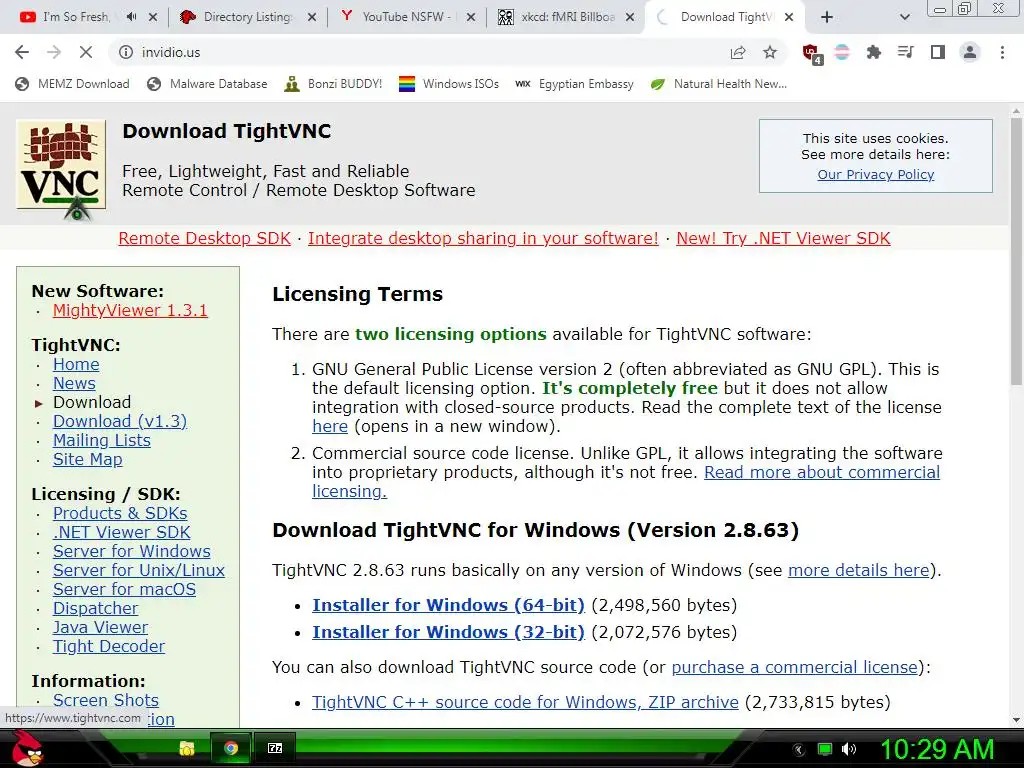This screenshot has width=1024, height=768.
Task: Stop loading the page
Action: tap(86, 52)
